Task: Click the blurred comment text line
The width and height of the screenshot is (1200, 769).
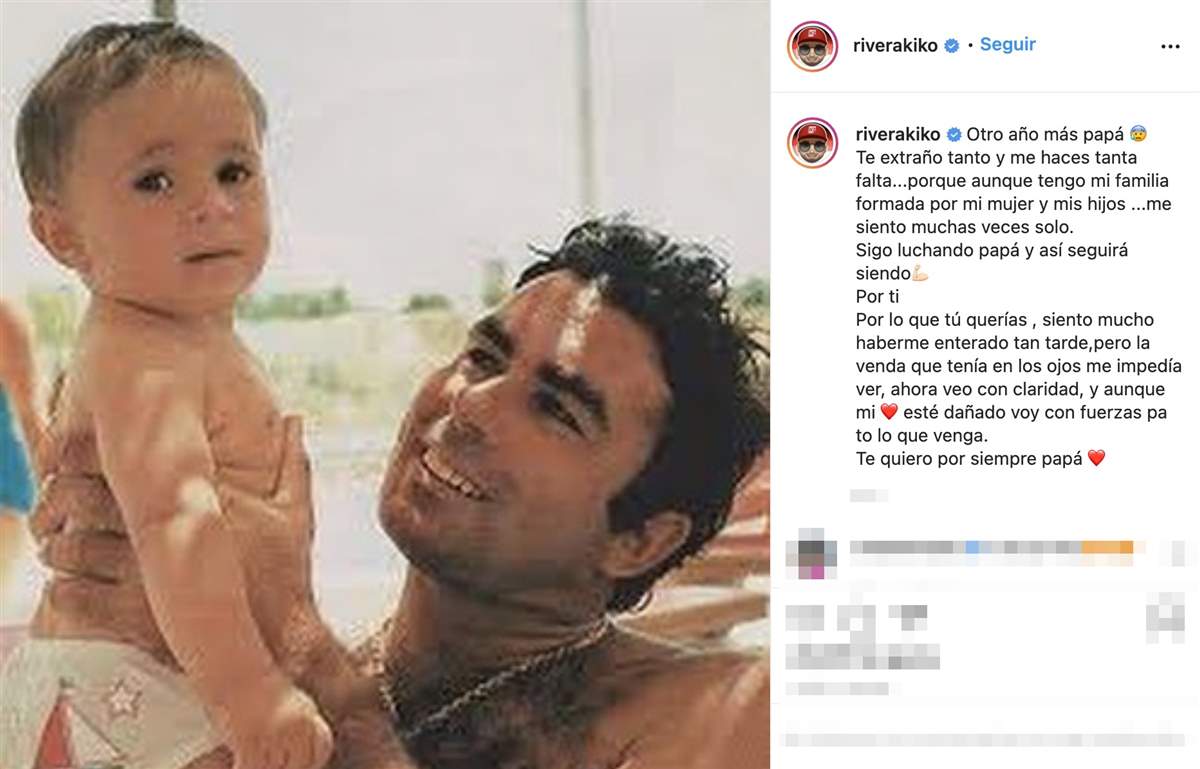Action: click(990, 547)
